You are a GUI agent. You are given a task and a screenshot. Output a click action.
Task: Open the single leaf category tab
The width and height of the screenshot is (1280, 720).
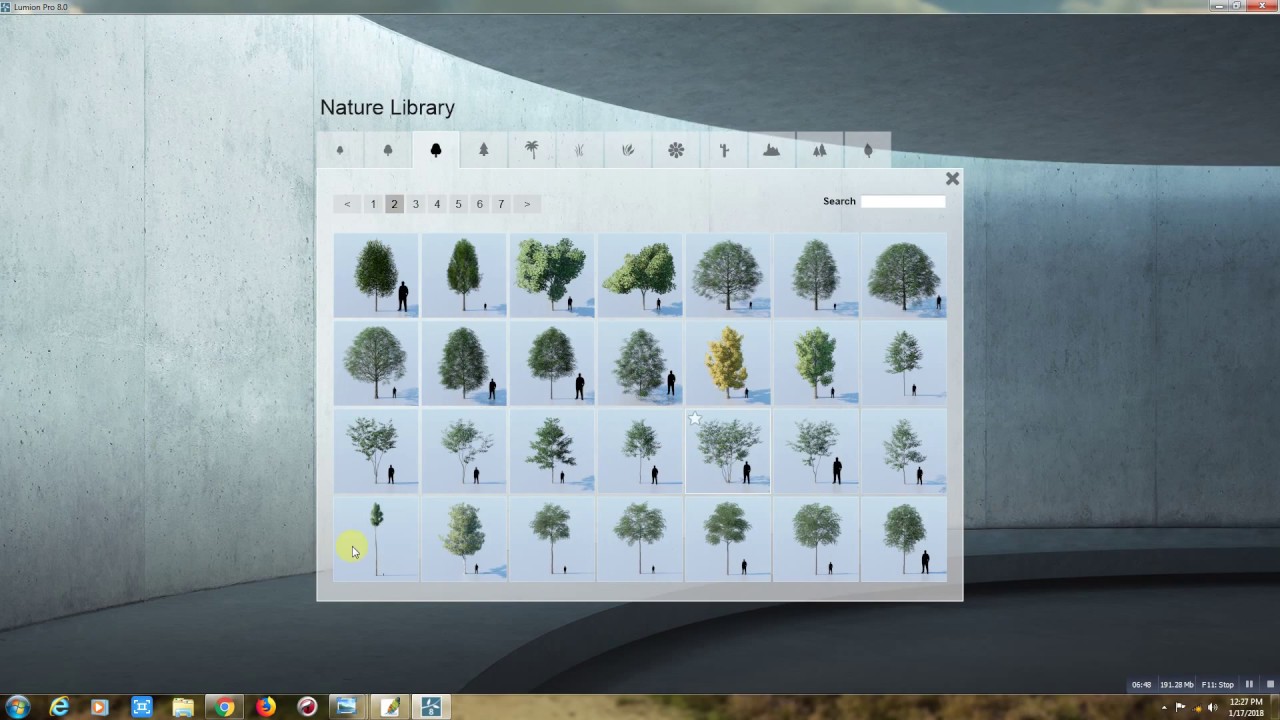tap(868, 150)
